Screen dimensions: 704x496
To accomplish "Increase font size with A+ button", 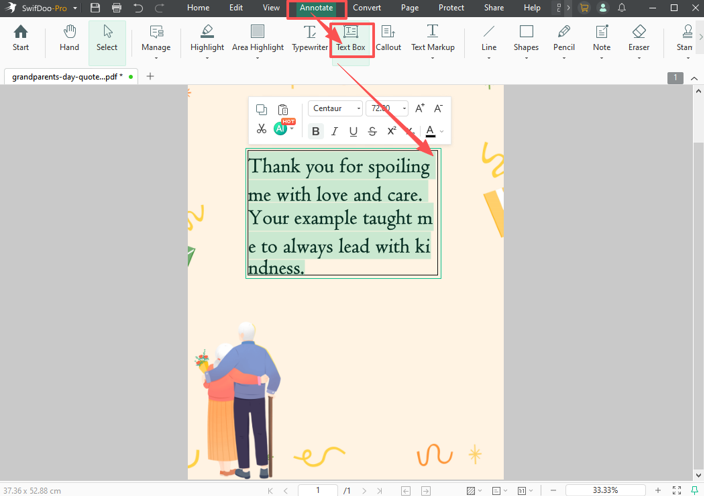I will click(420, 108).
